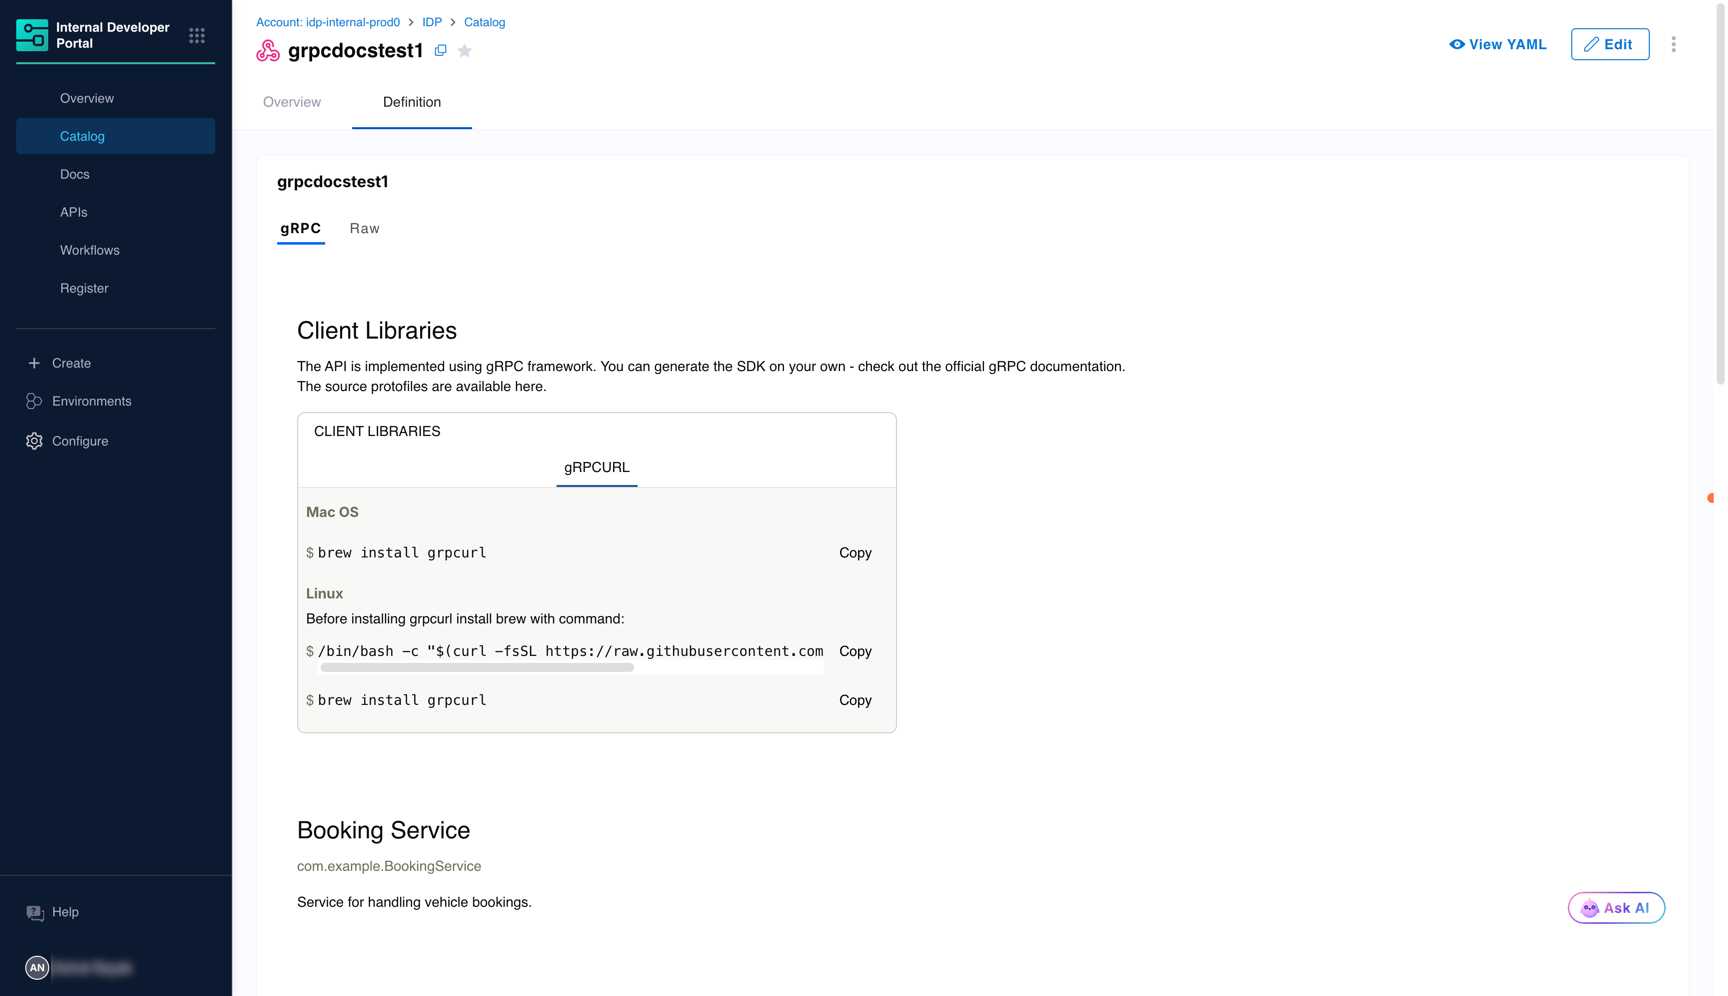The image size is (1728, 996).
Task: Open the three-dot more options menu
Action: (1673, 44)
